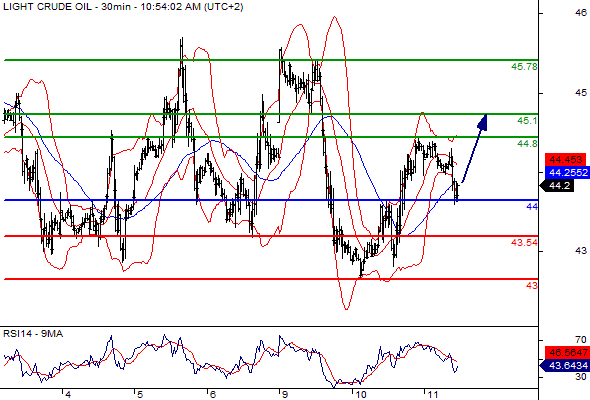Click the red 44.453 price tag

(566, 160)
